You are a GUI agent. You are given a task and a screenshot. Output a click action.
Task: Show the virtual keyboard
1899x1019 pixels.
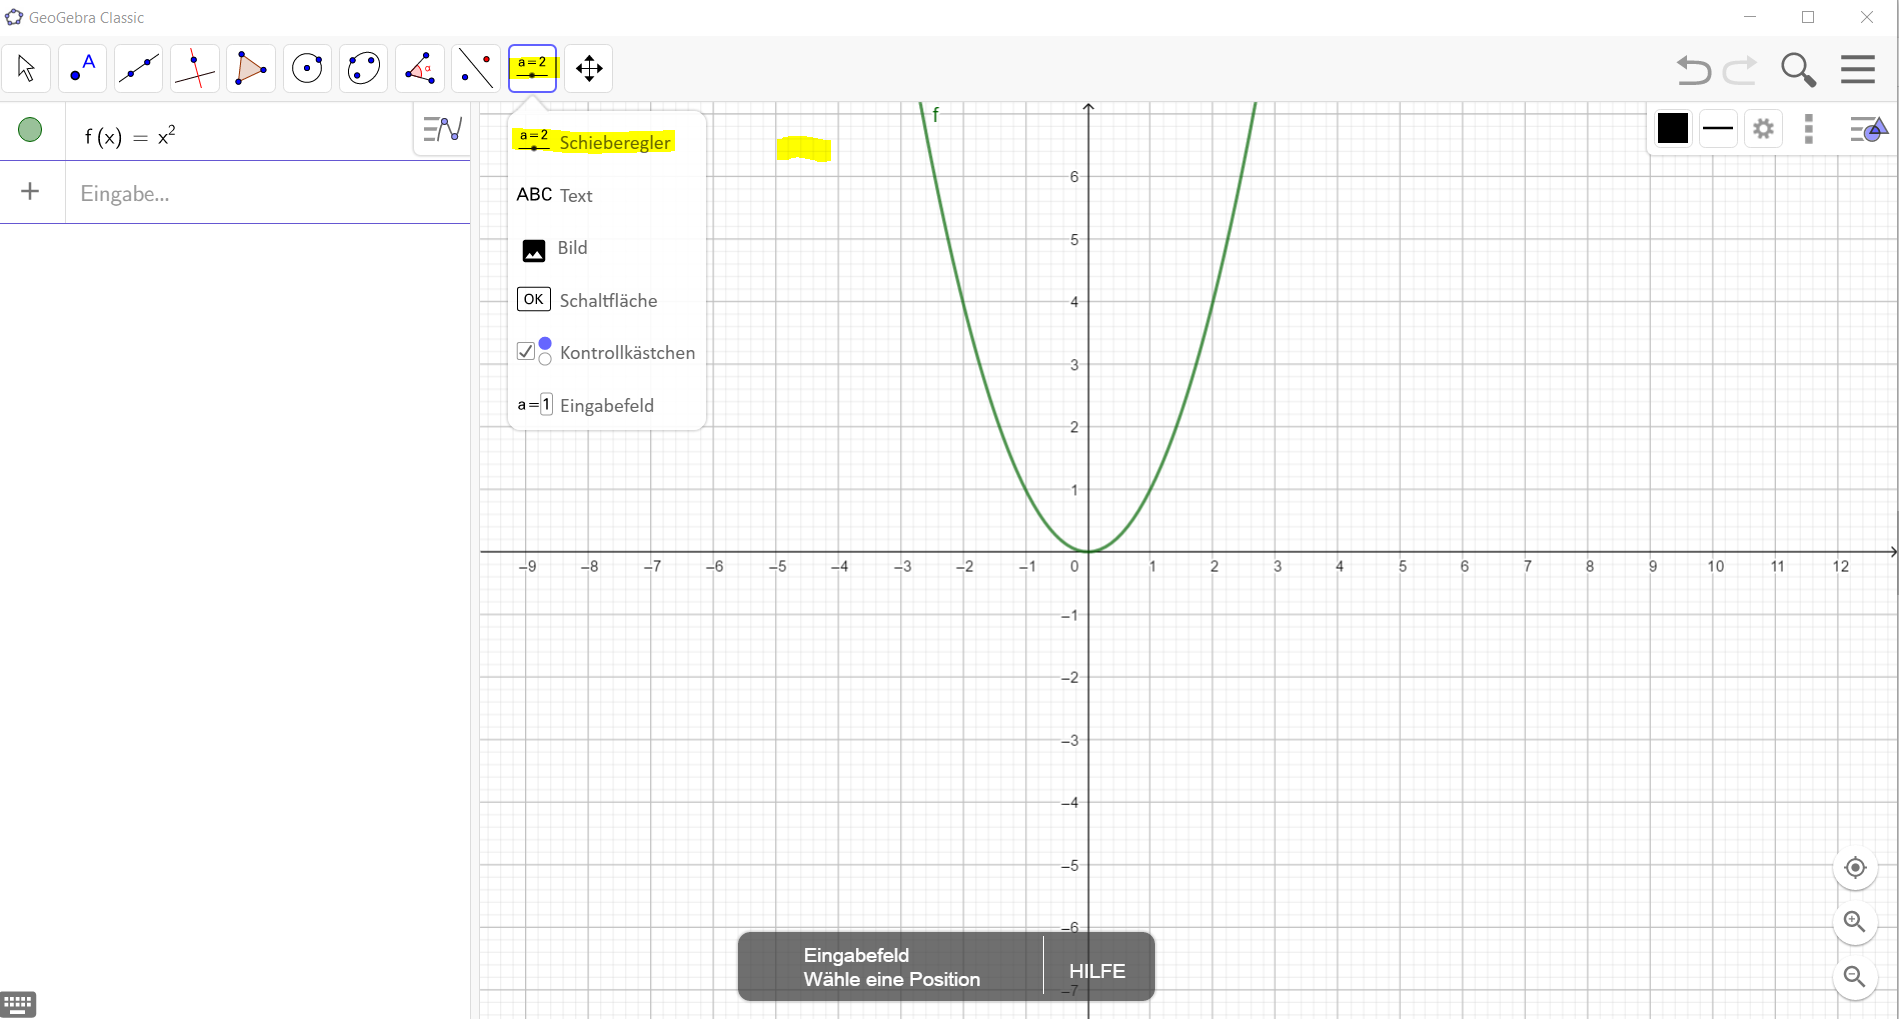(19, 1003)
